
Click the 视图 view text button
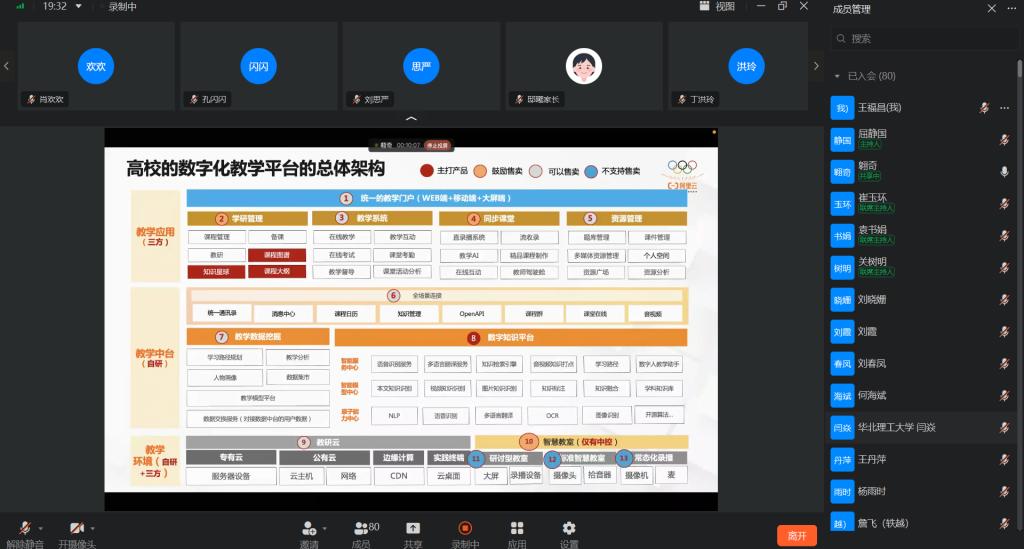point(725,6)
